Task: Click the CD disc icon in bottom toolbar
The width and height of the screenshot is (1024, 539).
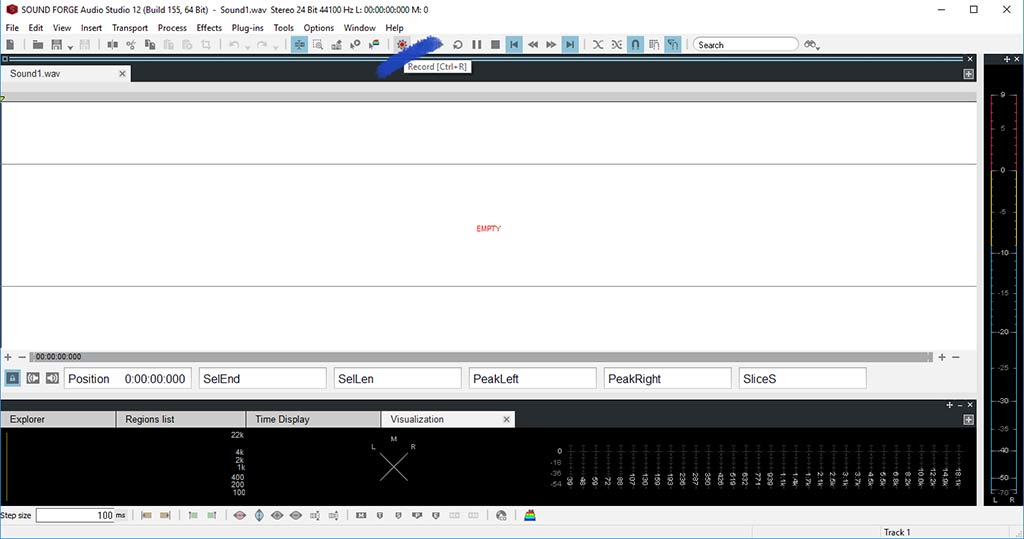Action: click(x=502, y=515)
